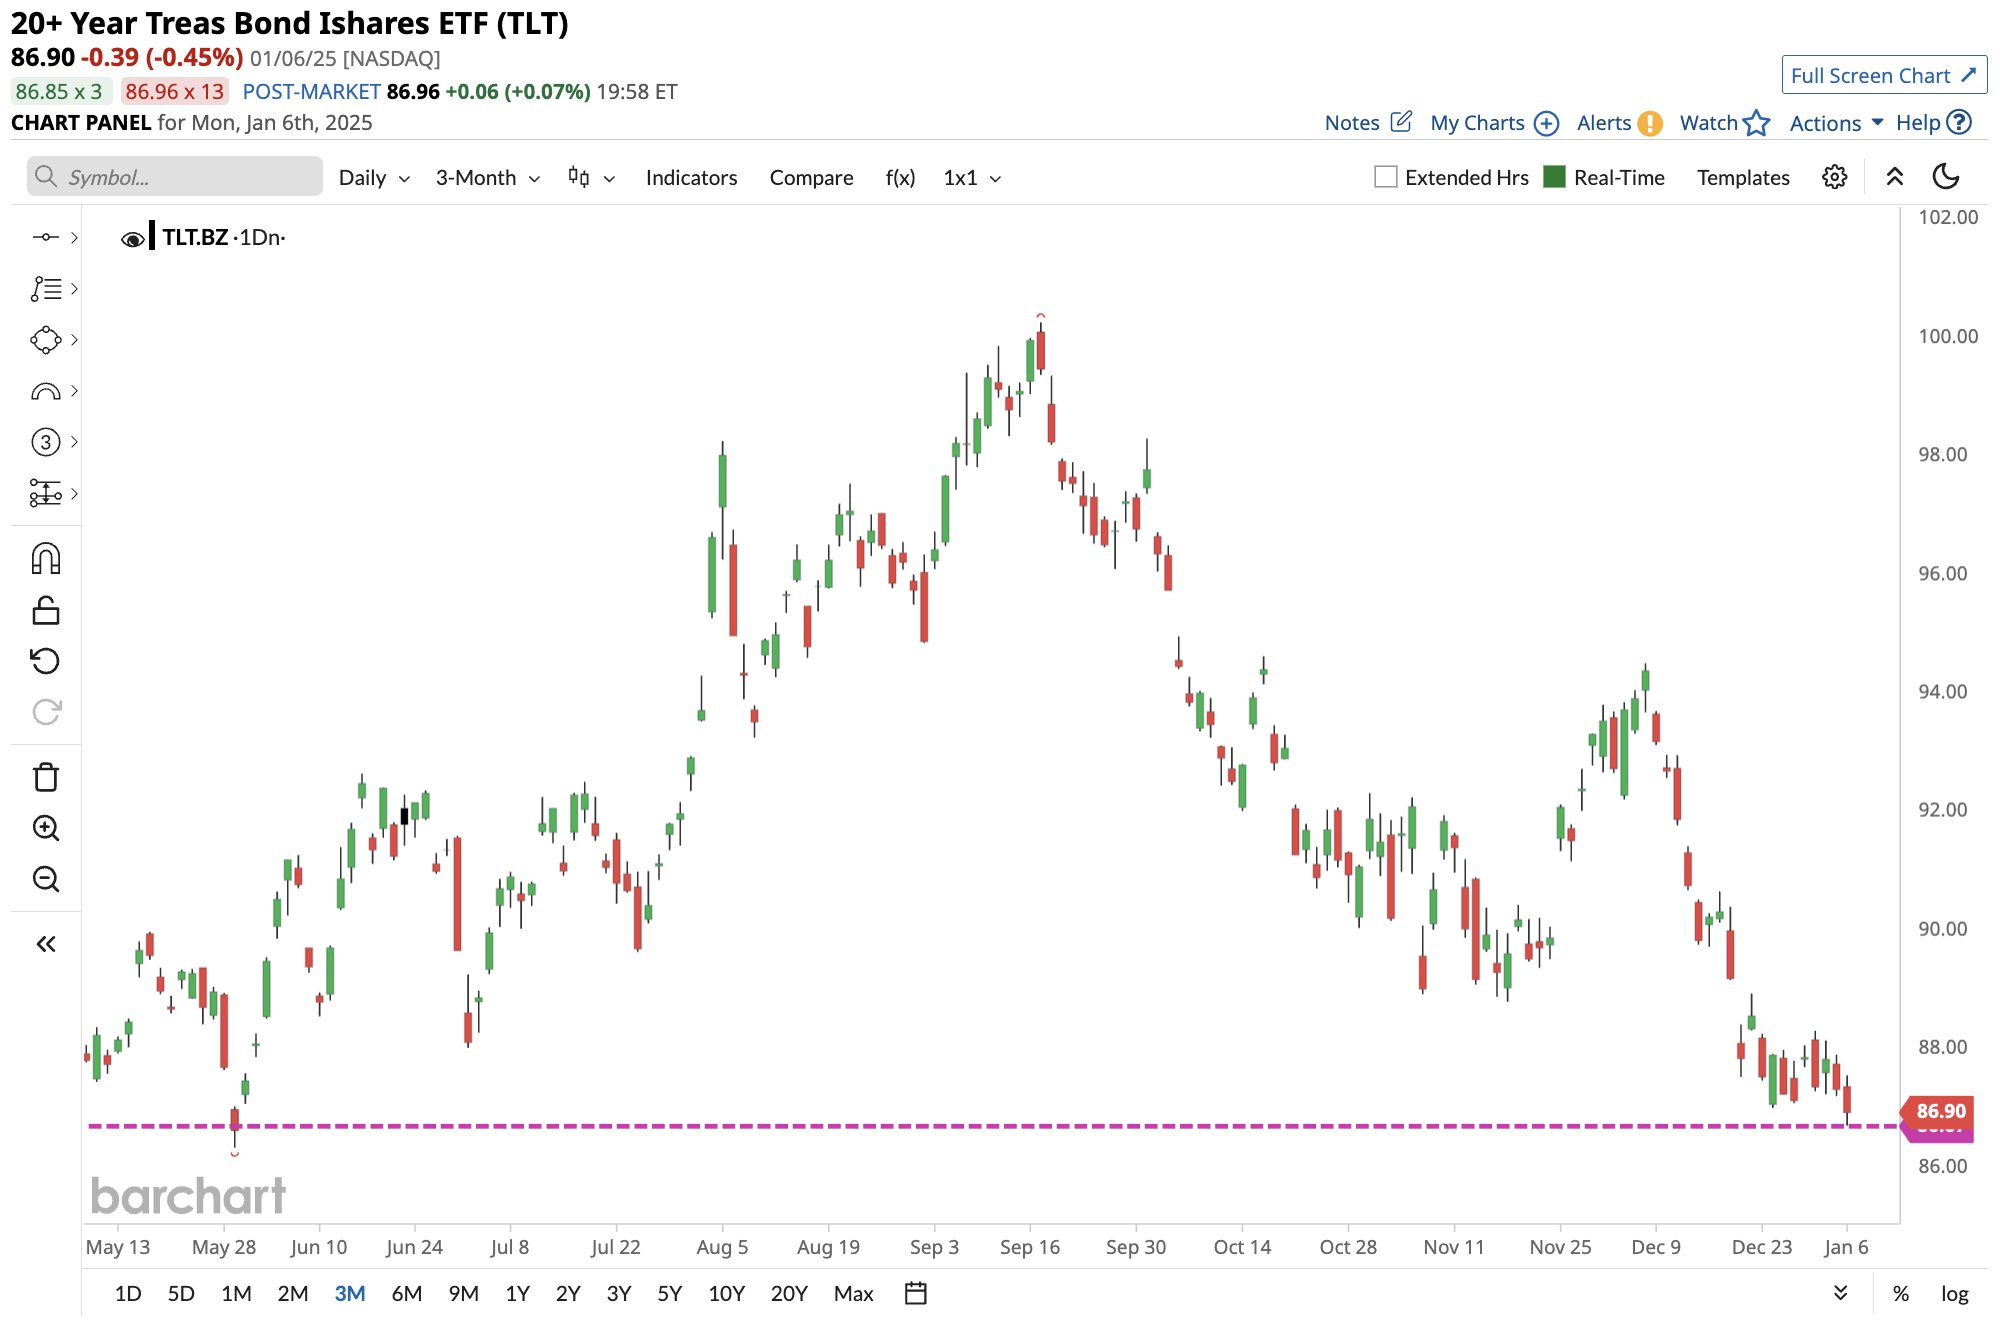Select the Max time range
The width and height of the screenshot is (2000, 1332).
tap(853, 1293)
